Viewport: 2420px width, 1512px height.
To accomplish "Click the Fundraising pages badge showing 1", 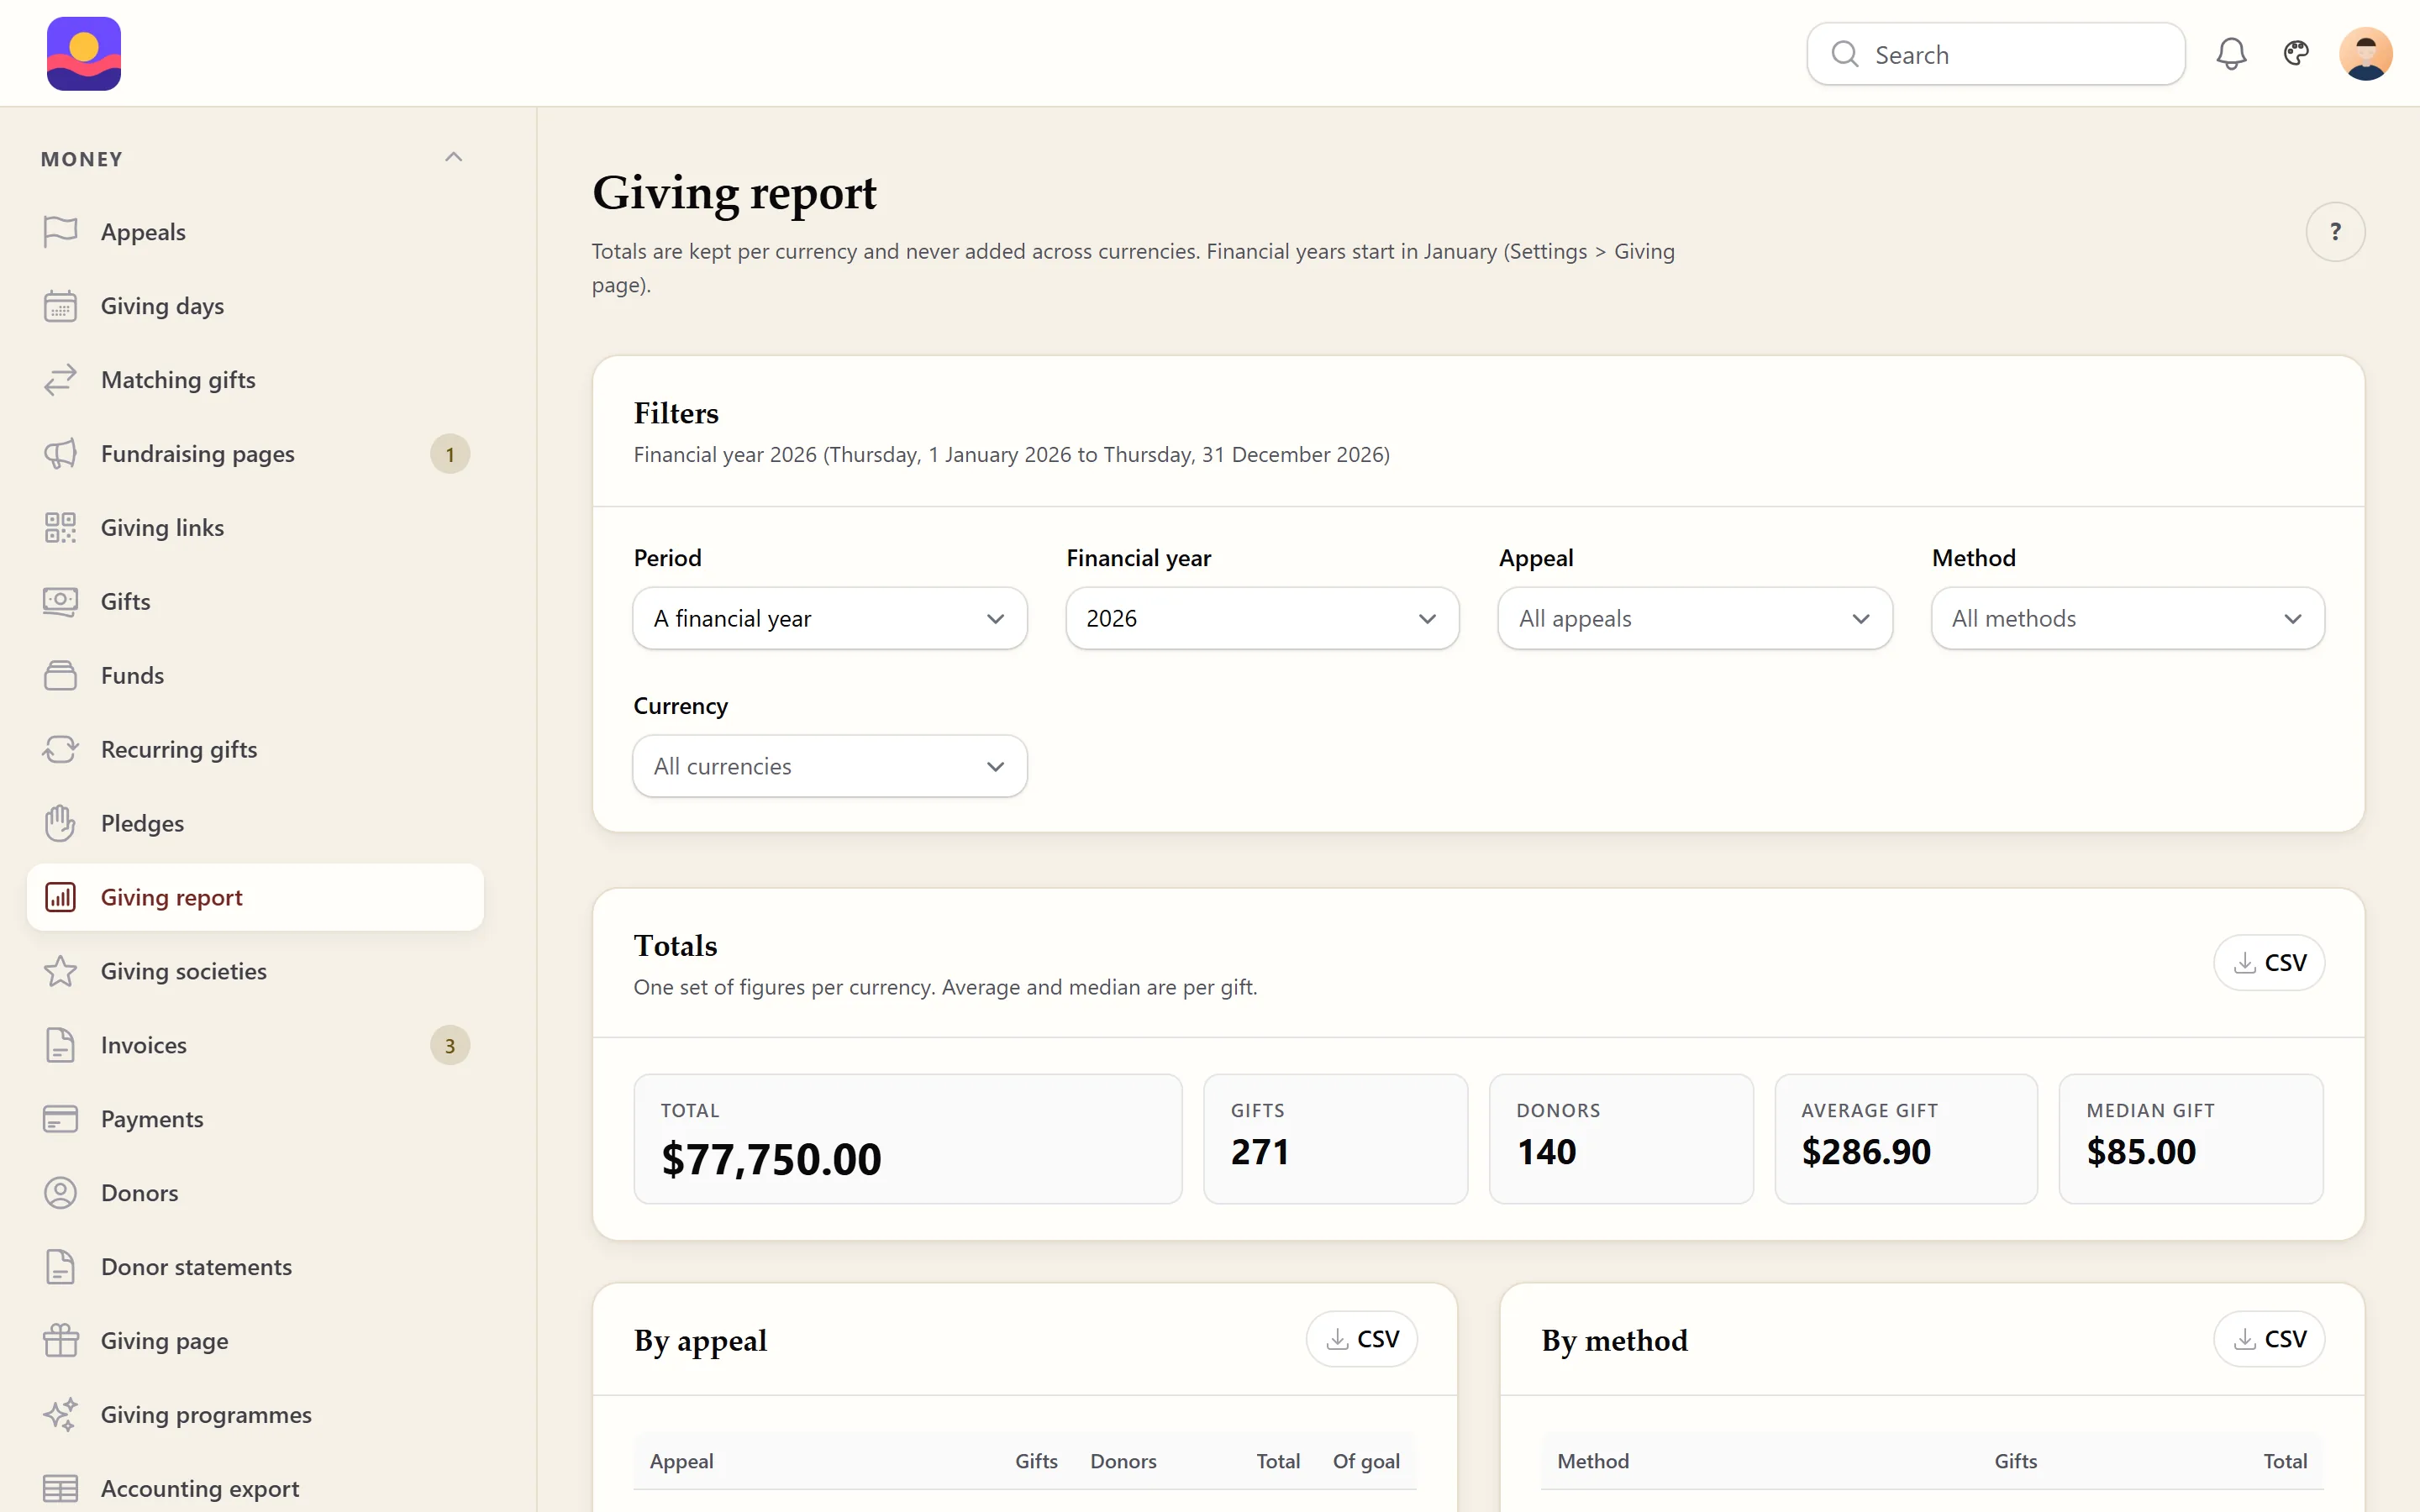I will click(x=450, y=454).
